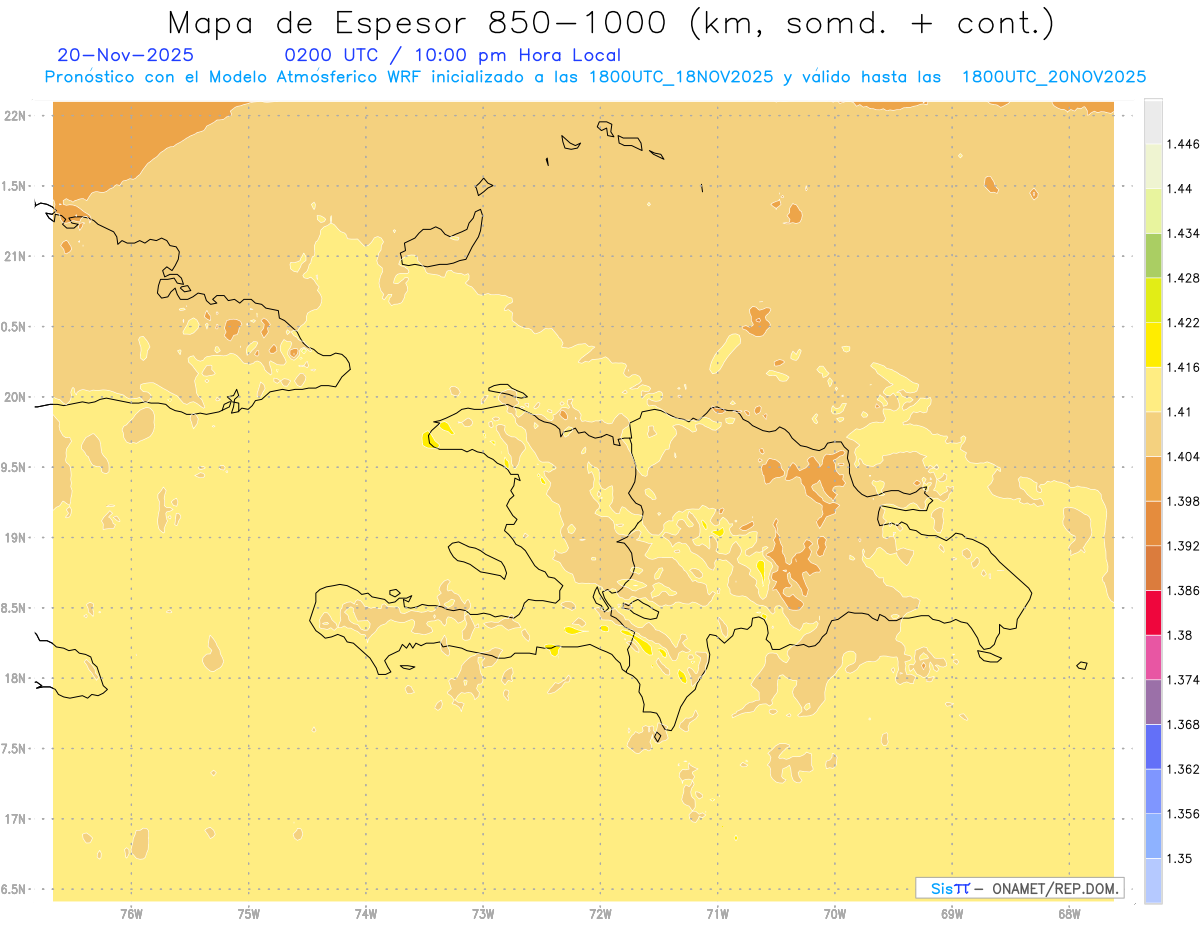Viewport: 1200px width, 927px height.
Task: Click the legend swatch between 1.386 and 1.392
Action: [x=1153, y=568]
